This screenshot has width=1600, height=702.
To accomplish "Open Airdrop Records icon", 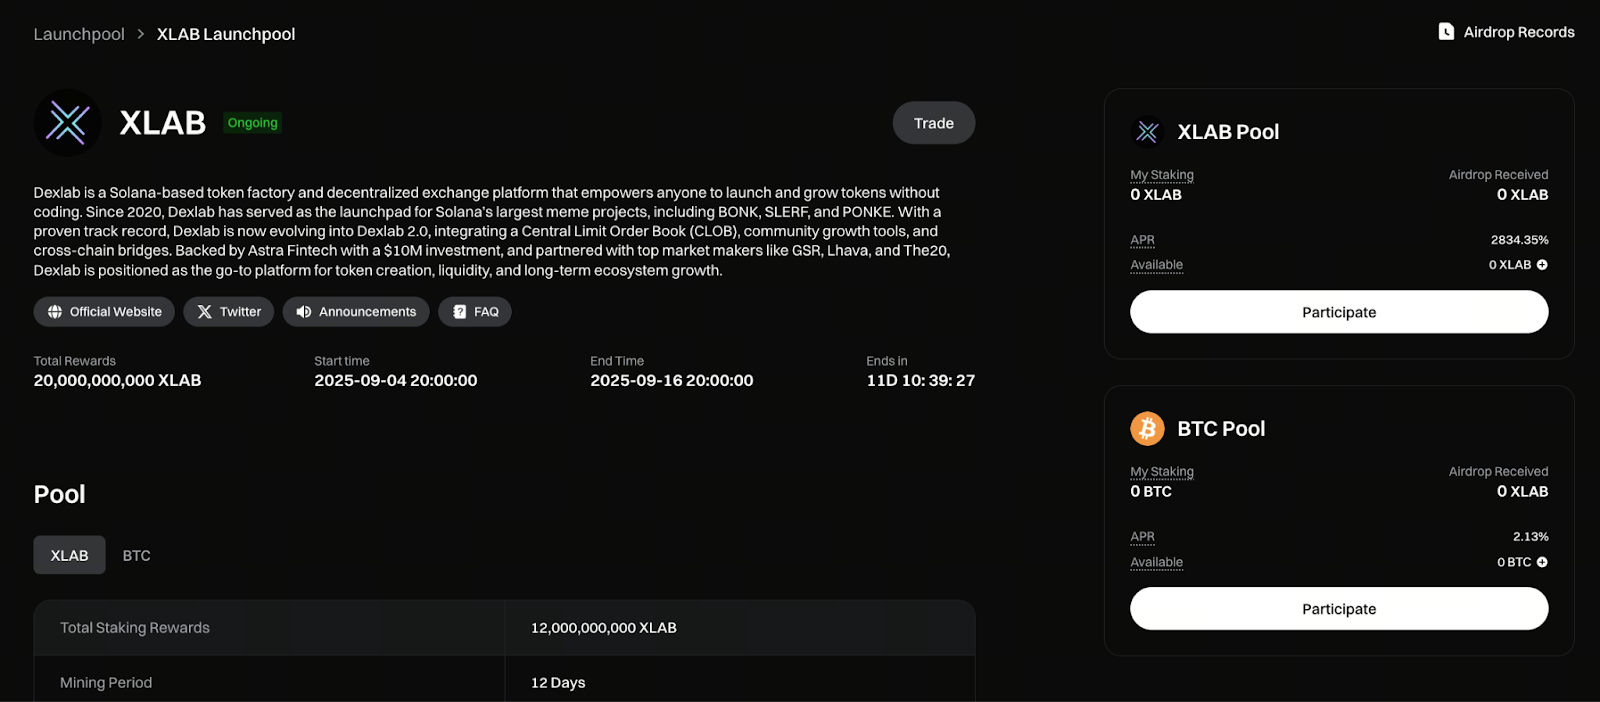I will tap(1446, 32).
